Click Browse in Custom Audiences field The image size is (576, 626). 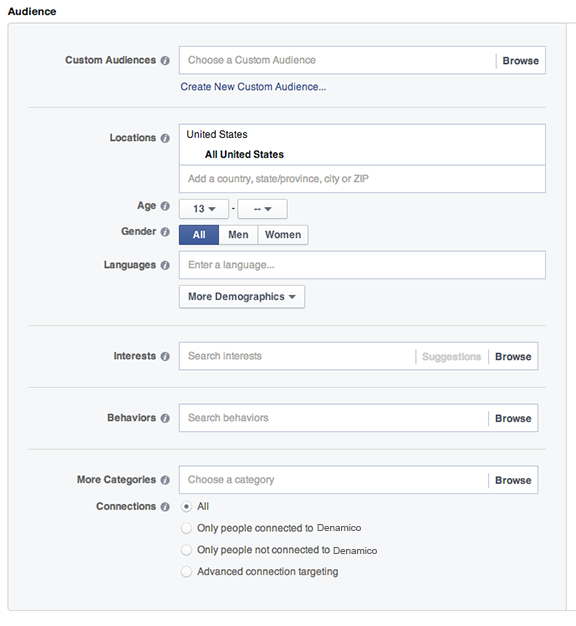(521, 61)
